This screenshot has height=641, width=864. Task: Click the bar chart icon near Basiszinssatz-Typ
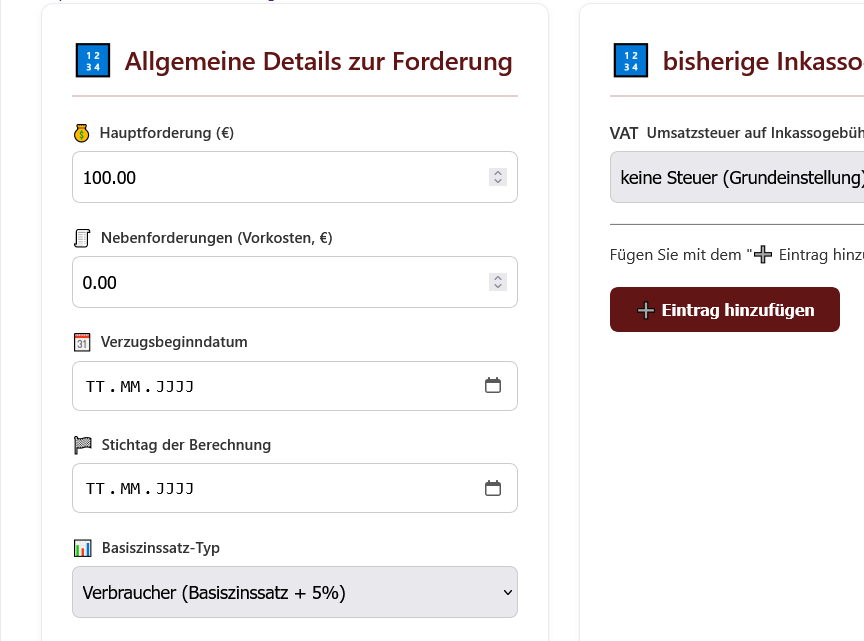[85, 547]
